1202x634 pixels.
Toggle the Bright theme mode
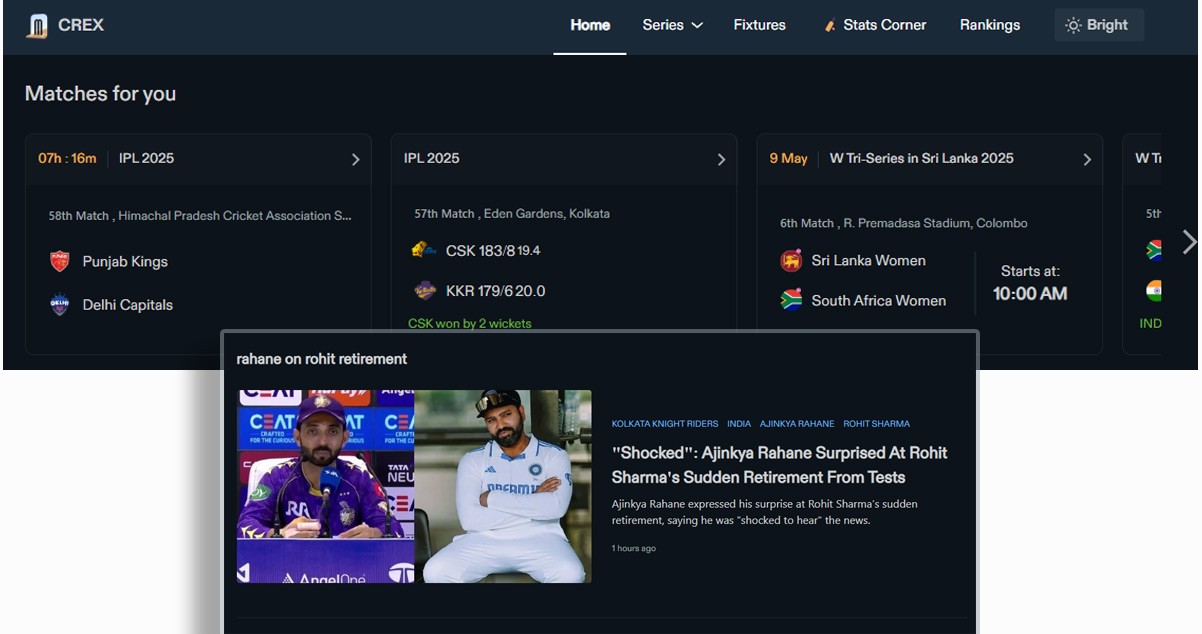pyautogui.click(x=1098, y=25)
